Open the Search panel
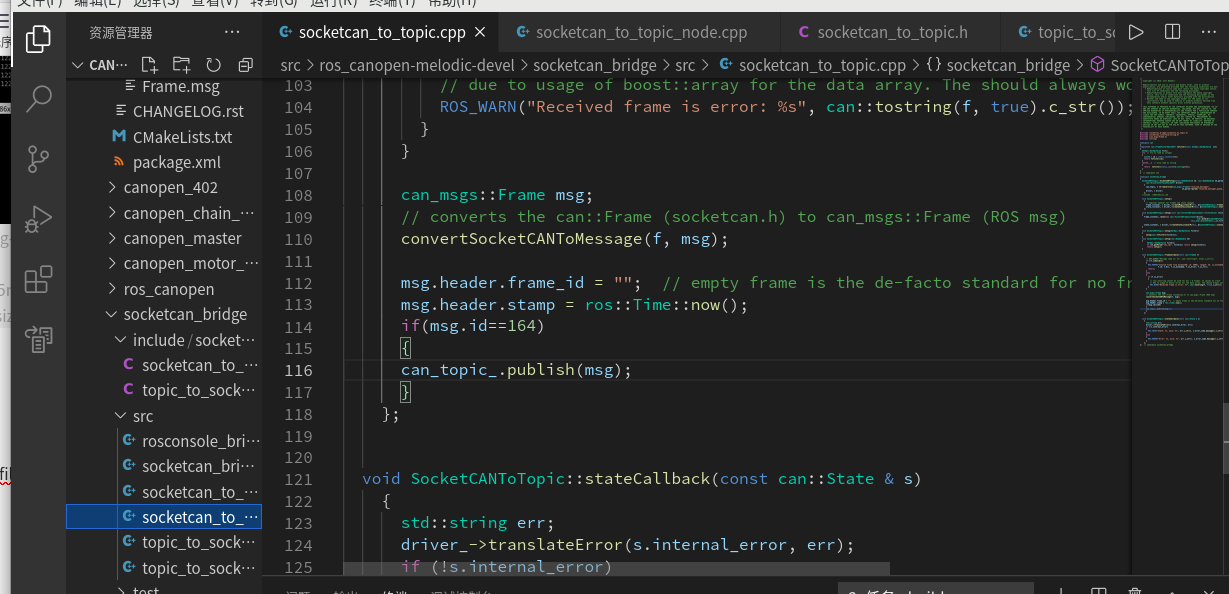The image size is (1229, 594). (38, 99)
